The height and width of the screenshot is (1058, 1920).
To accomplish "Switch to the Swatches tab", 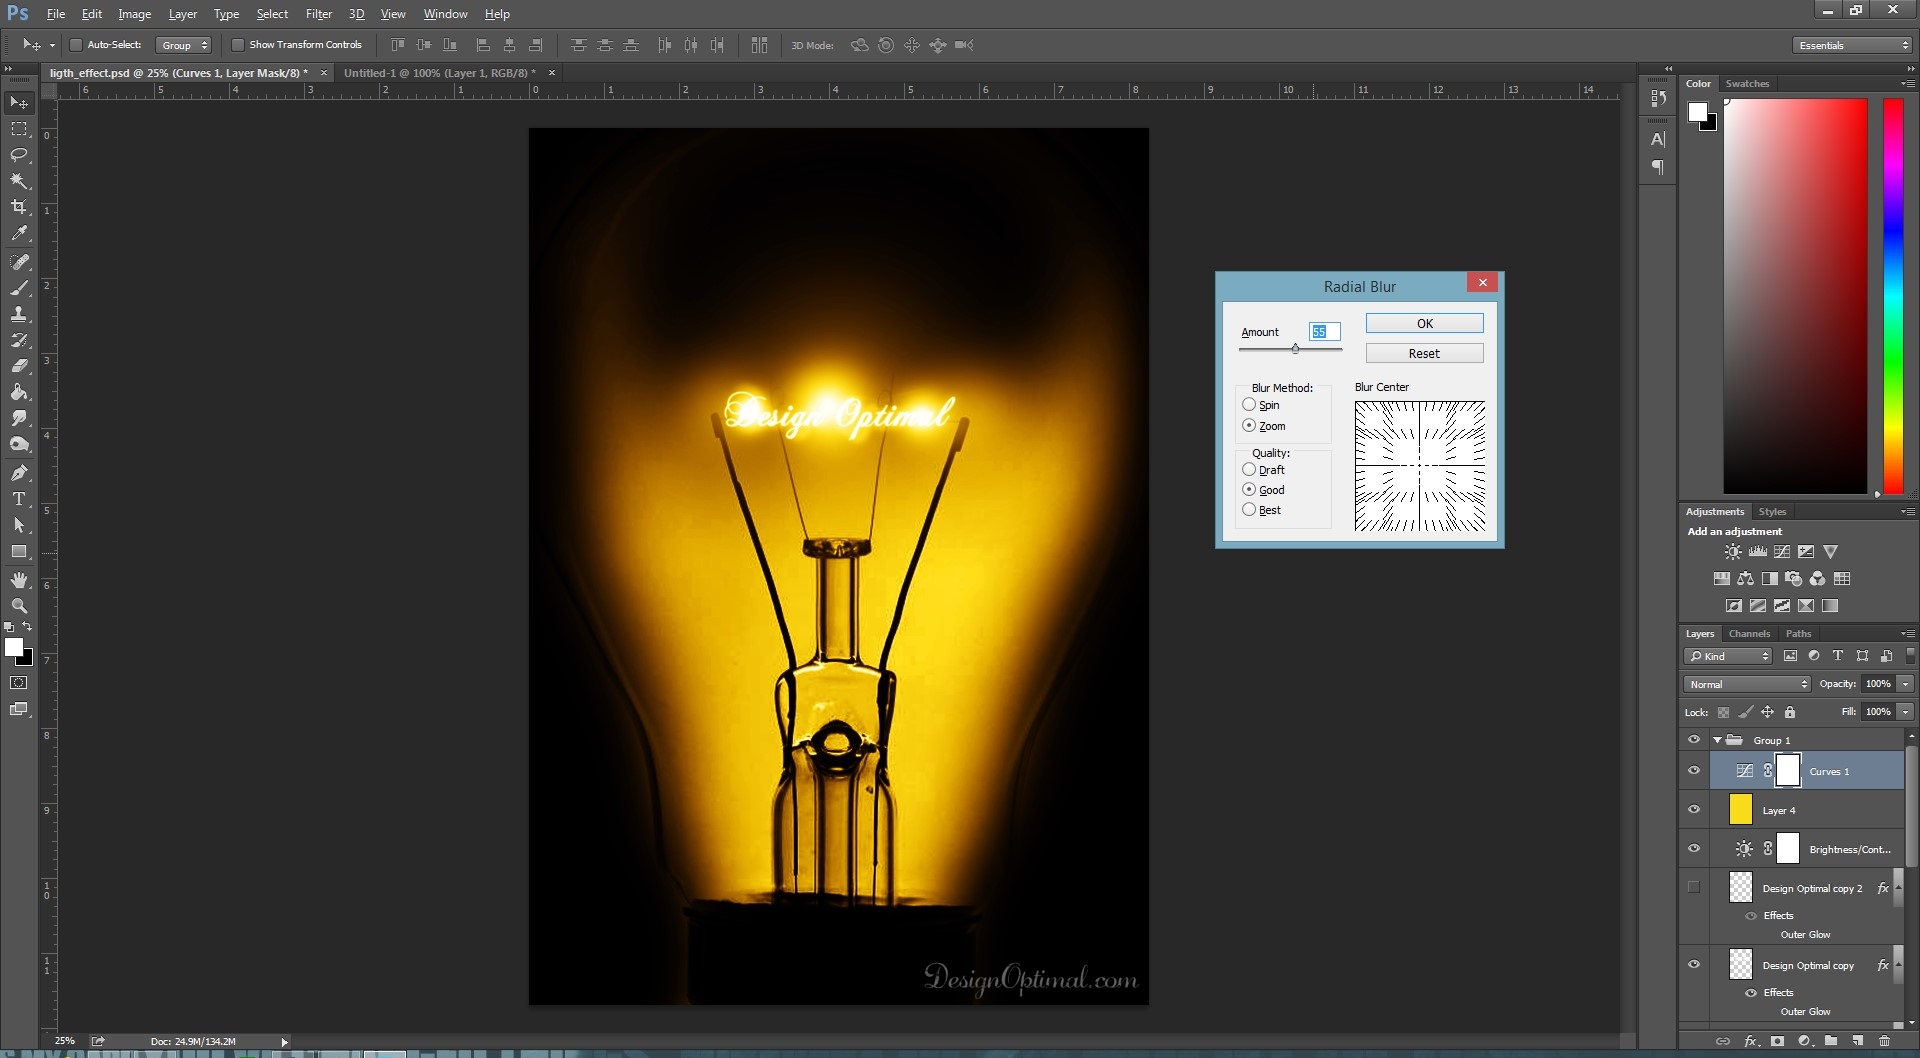I will coord(1747,83).
